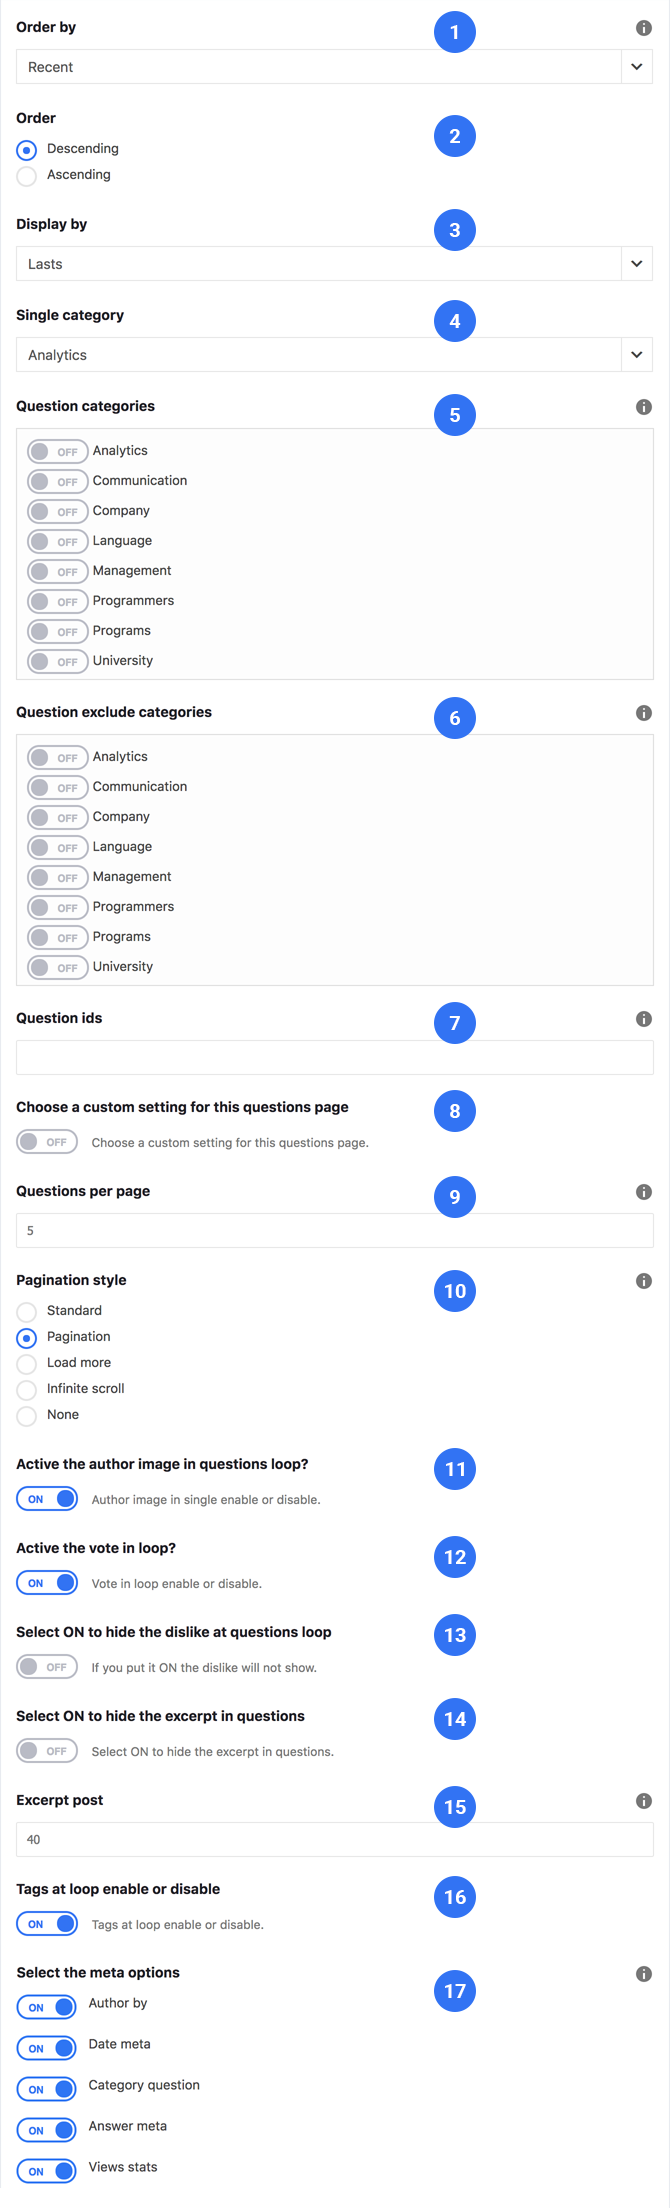Click info icon next to Question exclude categories
Image resolution: width=670 pixels, height=2208 pixels.
coord(644,713)
